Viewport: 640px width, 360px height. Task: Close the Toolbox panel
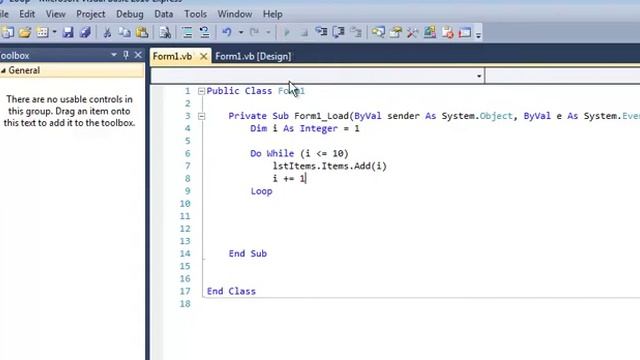pos(138,55)
